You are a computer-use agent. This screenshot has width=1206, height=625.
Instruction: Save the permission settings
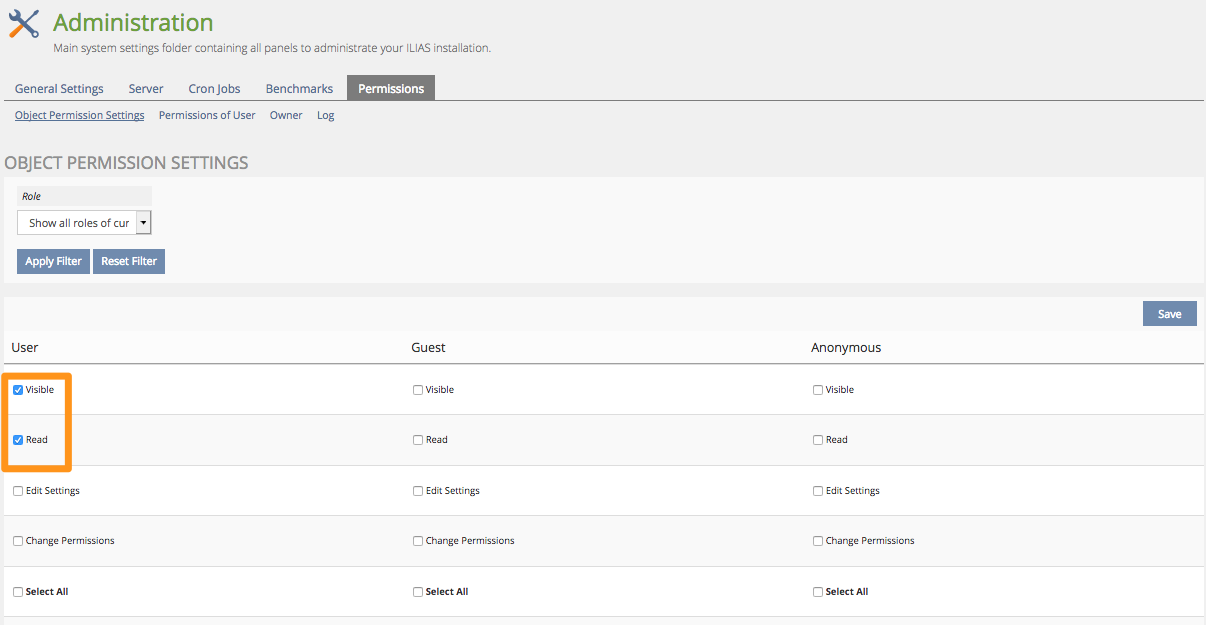pos(1169,314)
